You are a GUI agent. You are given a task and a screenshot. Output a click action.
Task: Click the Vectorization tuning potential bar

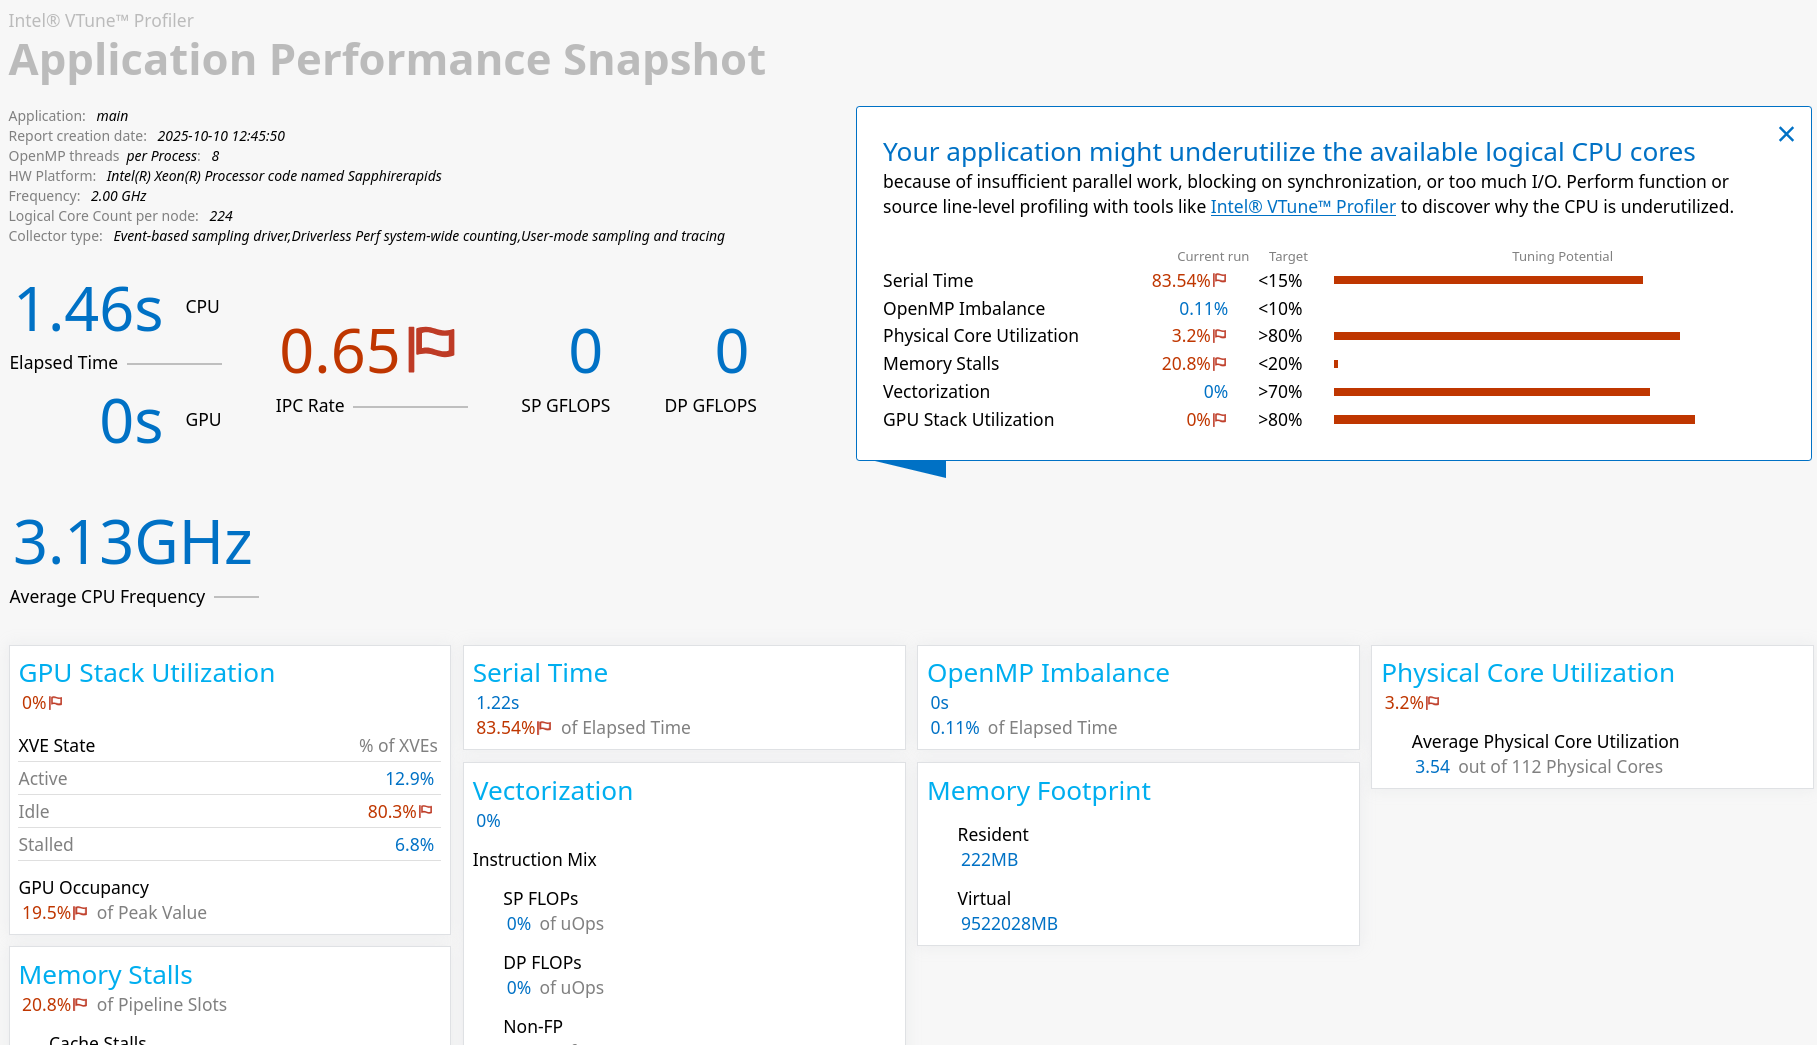(1491, 392)
